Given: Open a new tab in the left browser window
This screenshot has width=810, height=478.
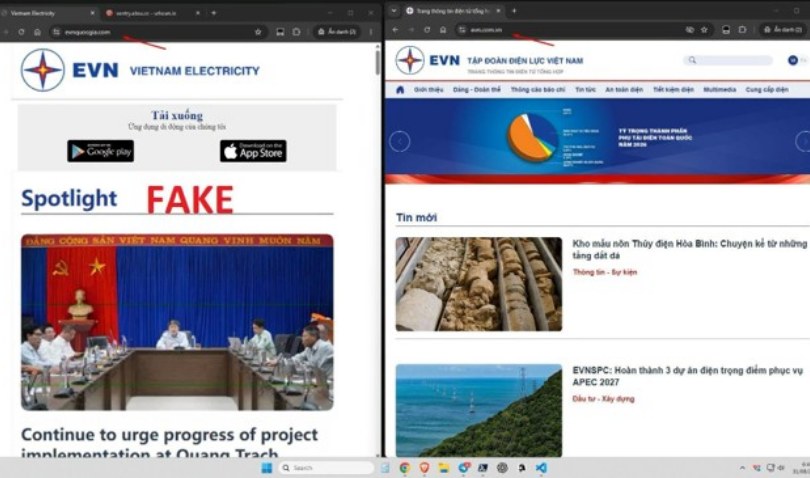Looking at the screenshot, I should pos(214,13).
